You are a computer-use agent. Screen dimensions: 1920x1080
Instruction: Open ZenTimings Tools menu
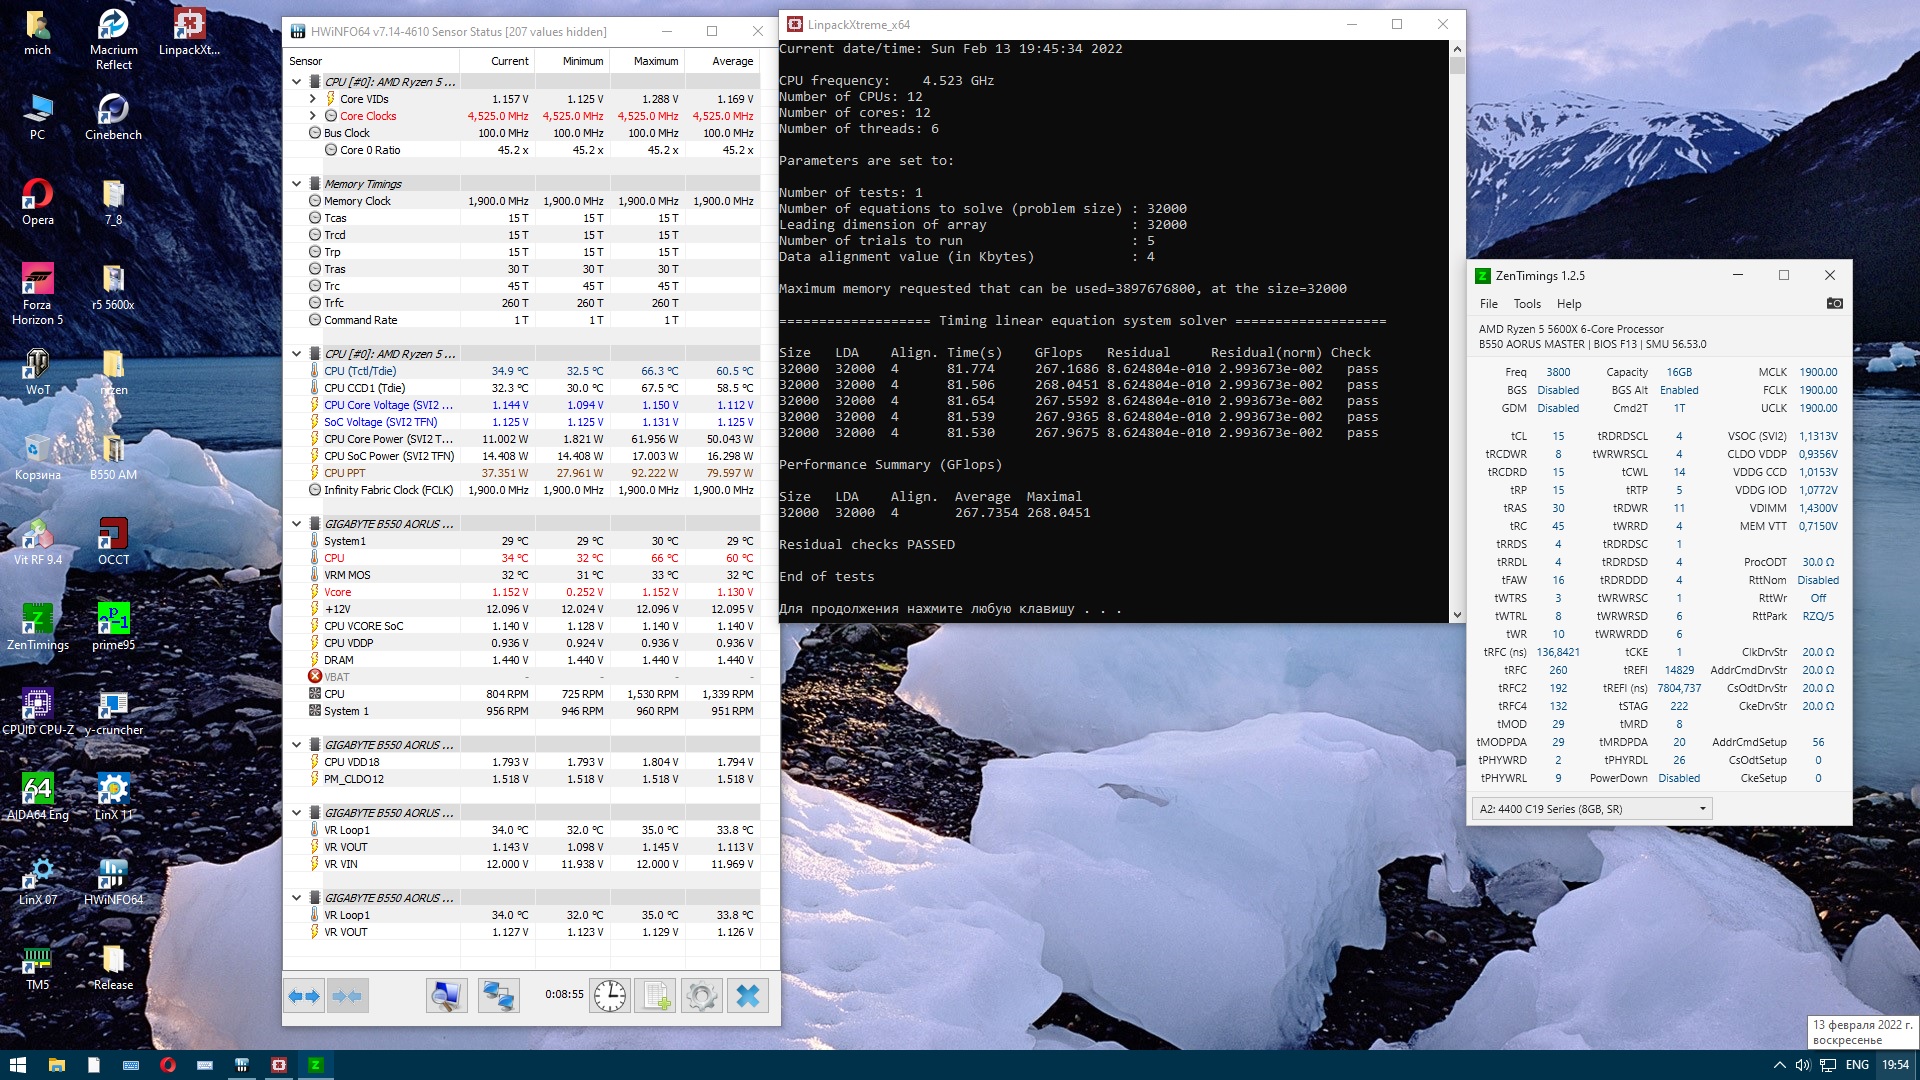1526,304
